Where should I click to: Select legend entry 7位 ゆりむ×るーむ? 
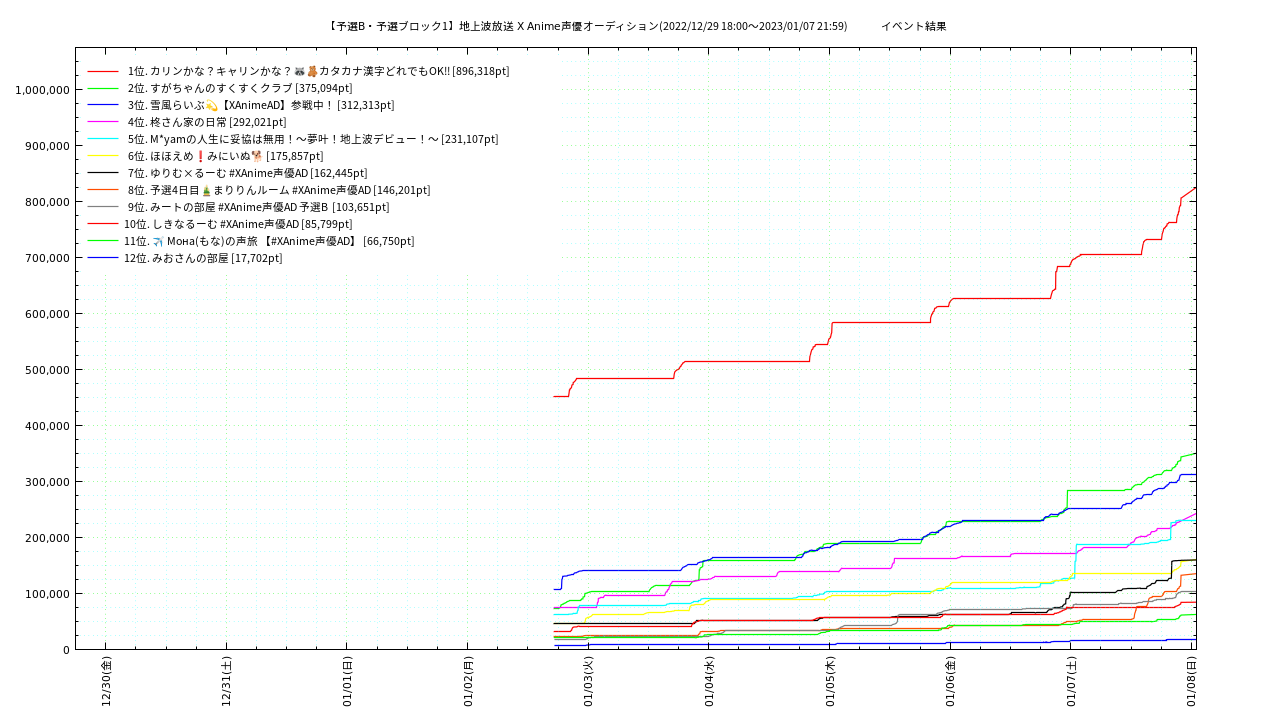point(247,173)
